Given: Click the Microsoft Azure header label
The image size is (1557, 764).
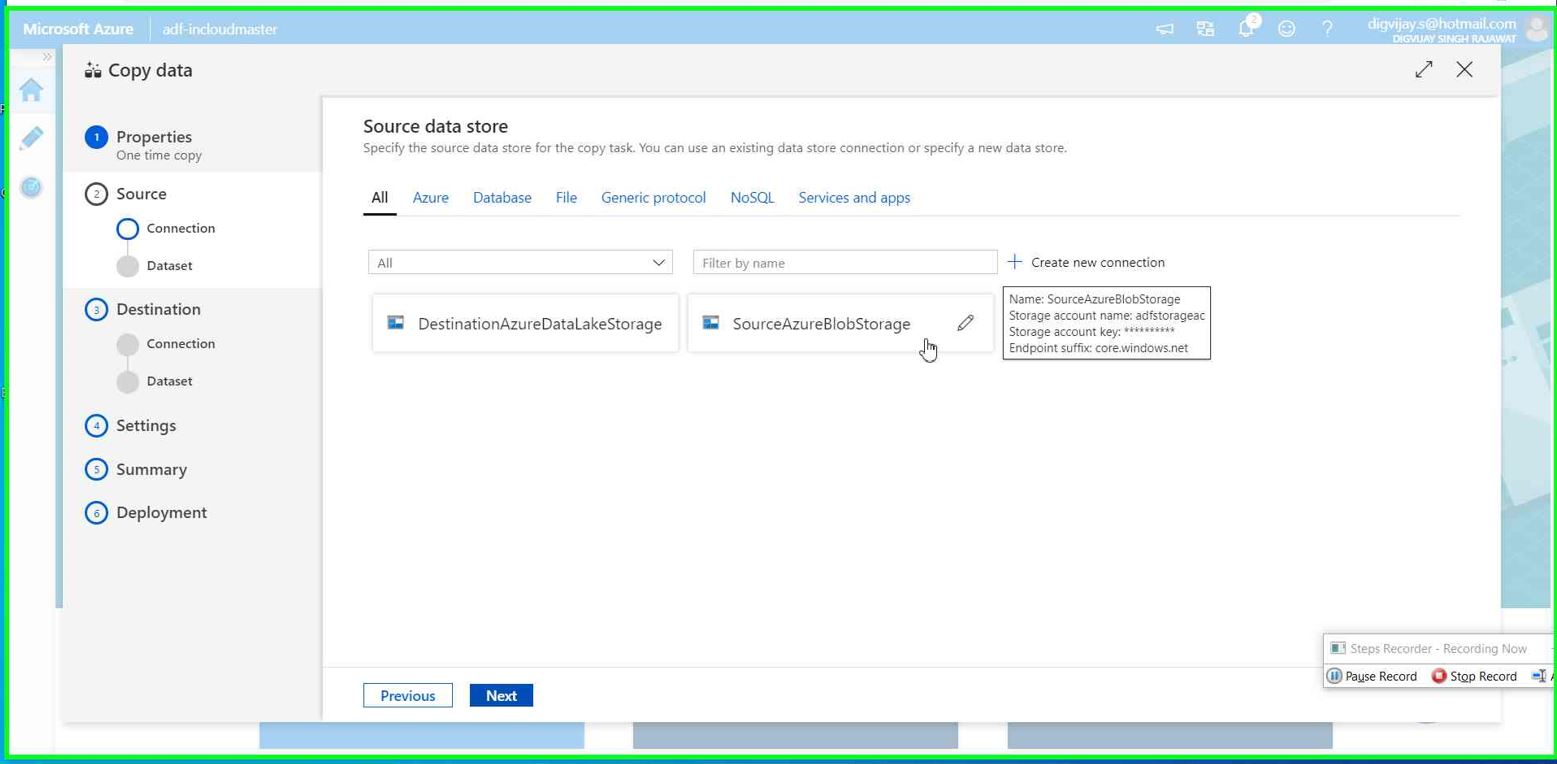Looking at the screenshot, I should pos(78,29).
